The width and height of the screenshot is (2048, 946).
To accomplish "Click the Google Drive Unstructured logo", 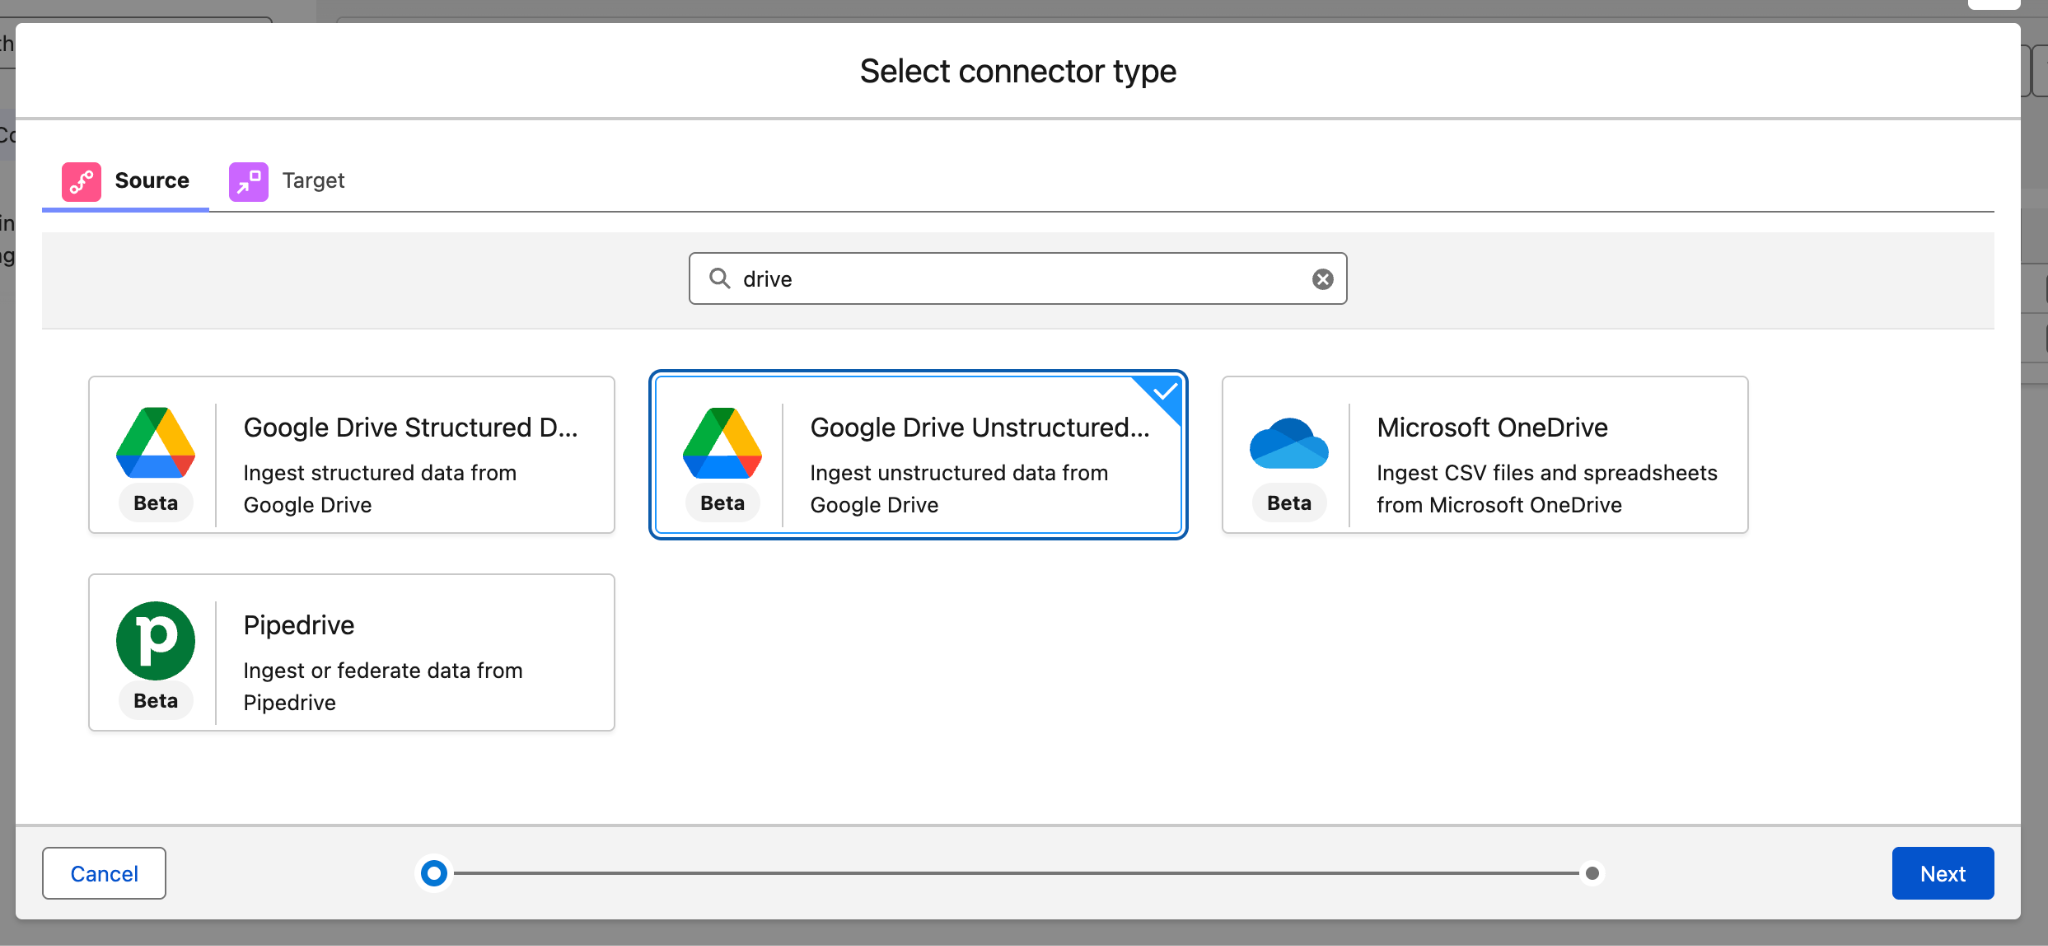I will (722, 442).
